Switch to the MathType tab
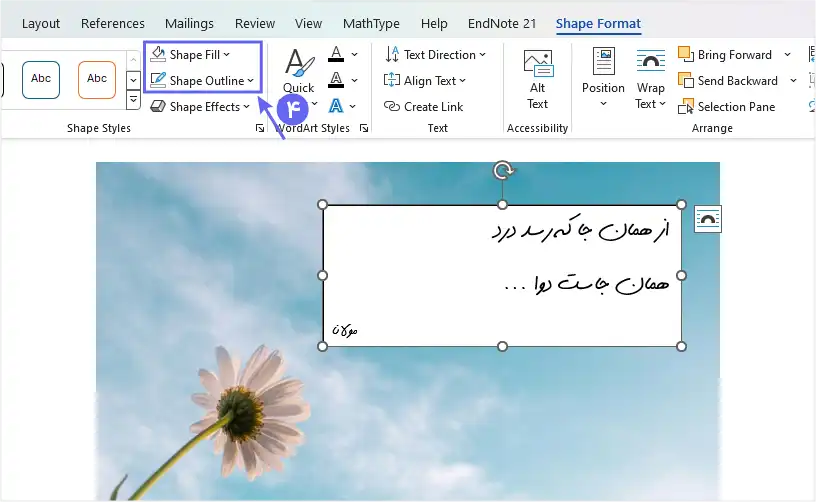 tap(371, 23)
